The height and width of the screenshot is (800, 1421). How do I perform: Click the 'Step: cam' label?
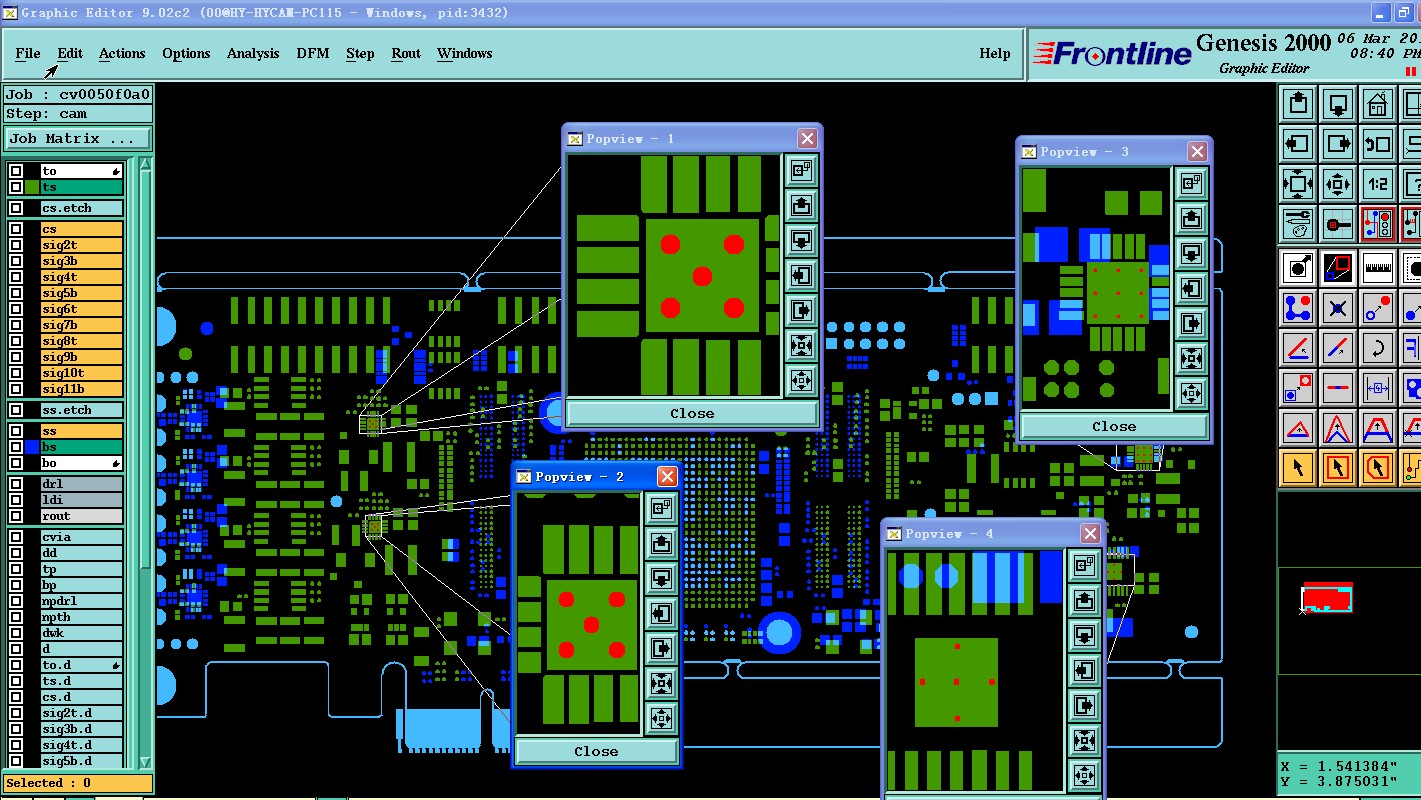(x=46, y=113)
